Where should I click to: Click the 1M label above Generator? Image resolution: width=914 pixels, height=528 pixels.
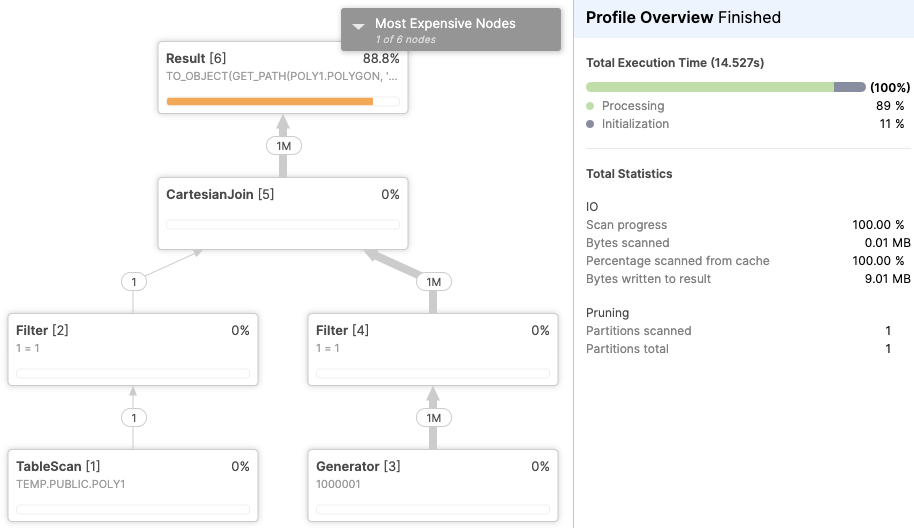click(x=433, y=418)
